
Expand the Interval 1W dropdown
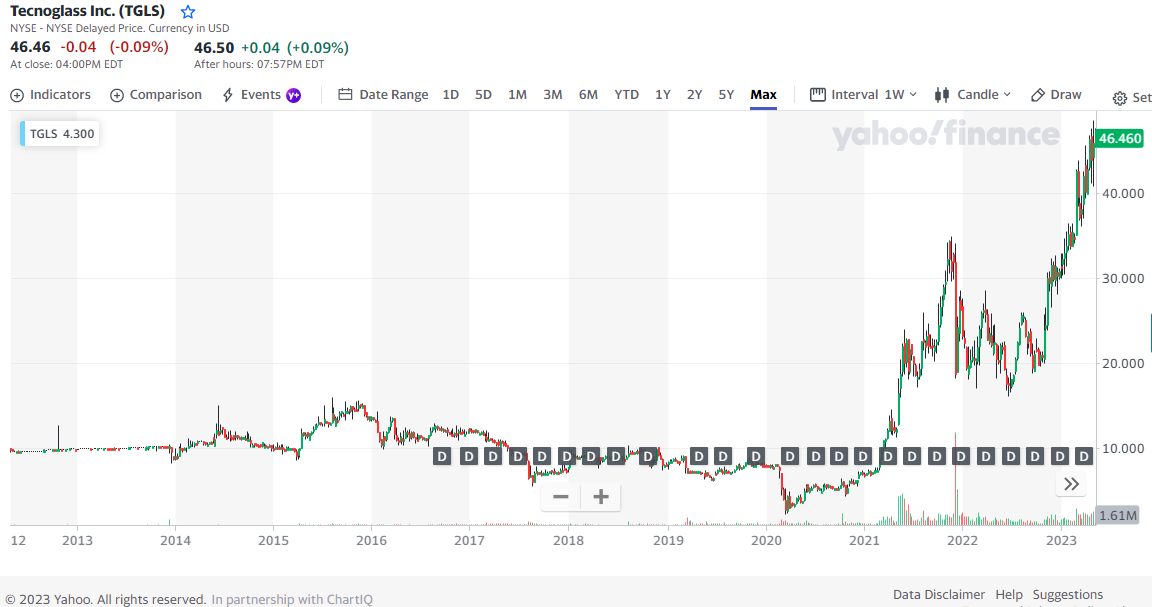coord(863,95)
